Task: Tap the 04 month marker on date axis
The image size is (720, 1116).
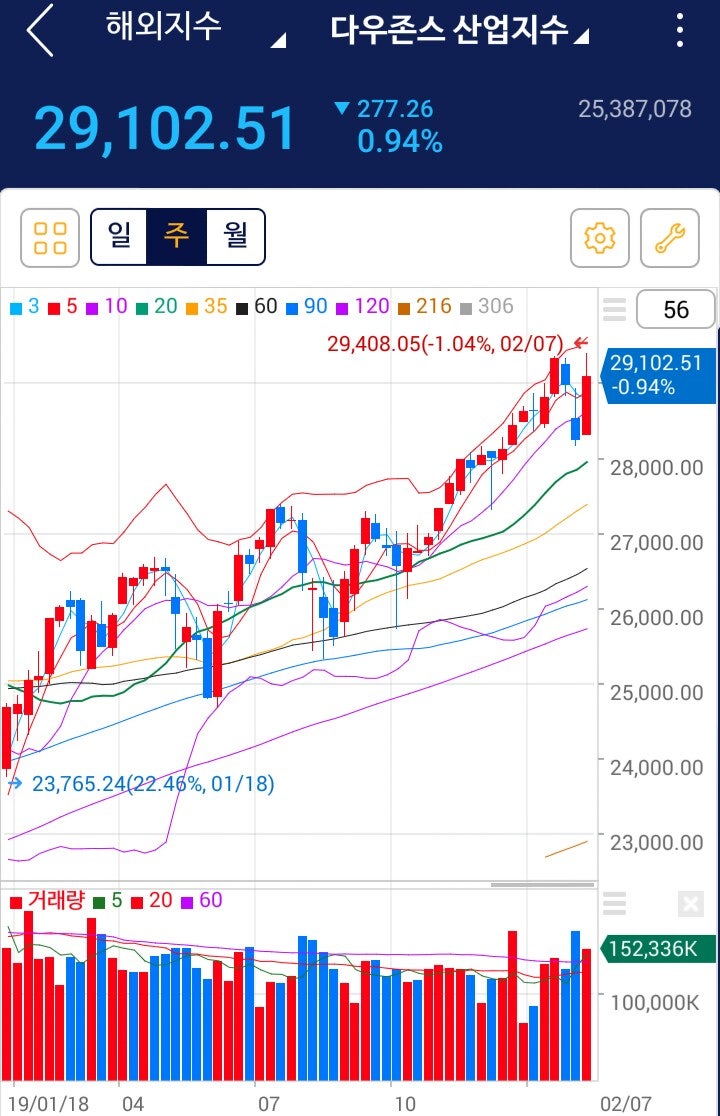Action: (132, 1104)
